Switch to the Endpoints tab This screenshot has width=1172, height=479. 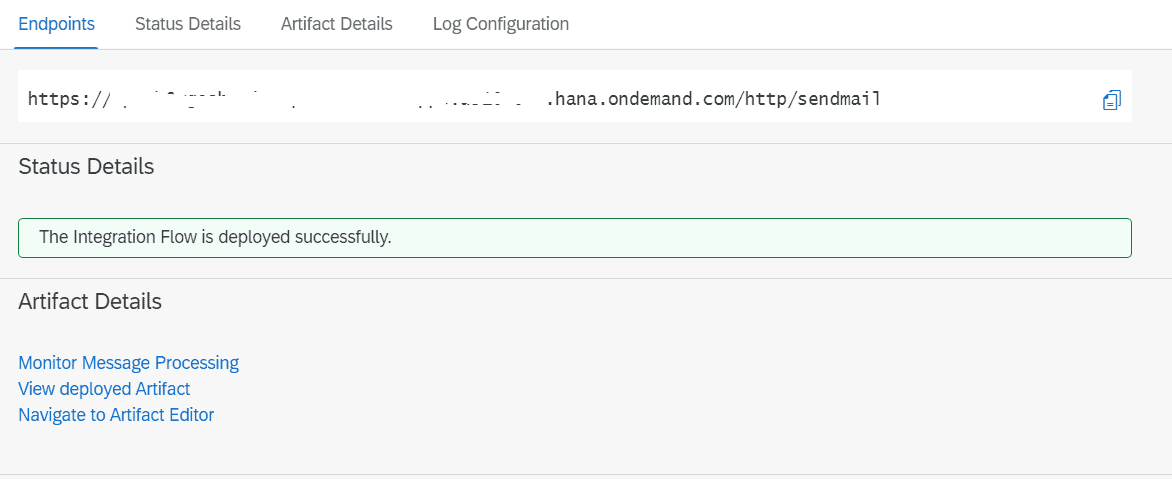(57, 24)
